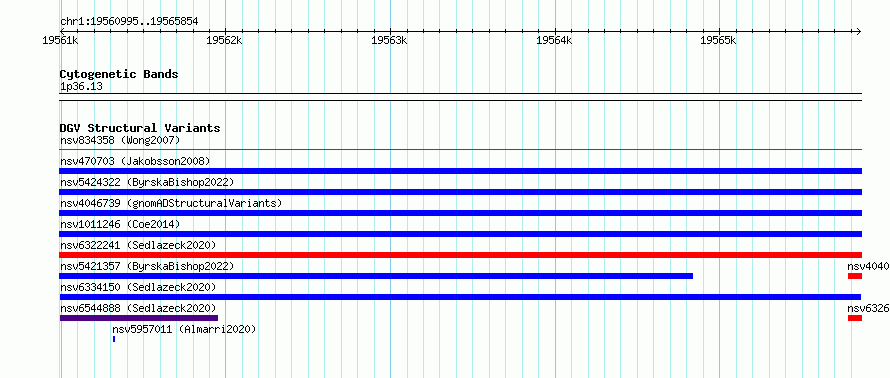Open nsv5424322 (ByrskaBishop2022) variant label
The height and width of the screenshot is (378, 890).
point(147,182)
